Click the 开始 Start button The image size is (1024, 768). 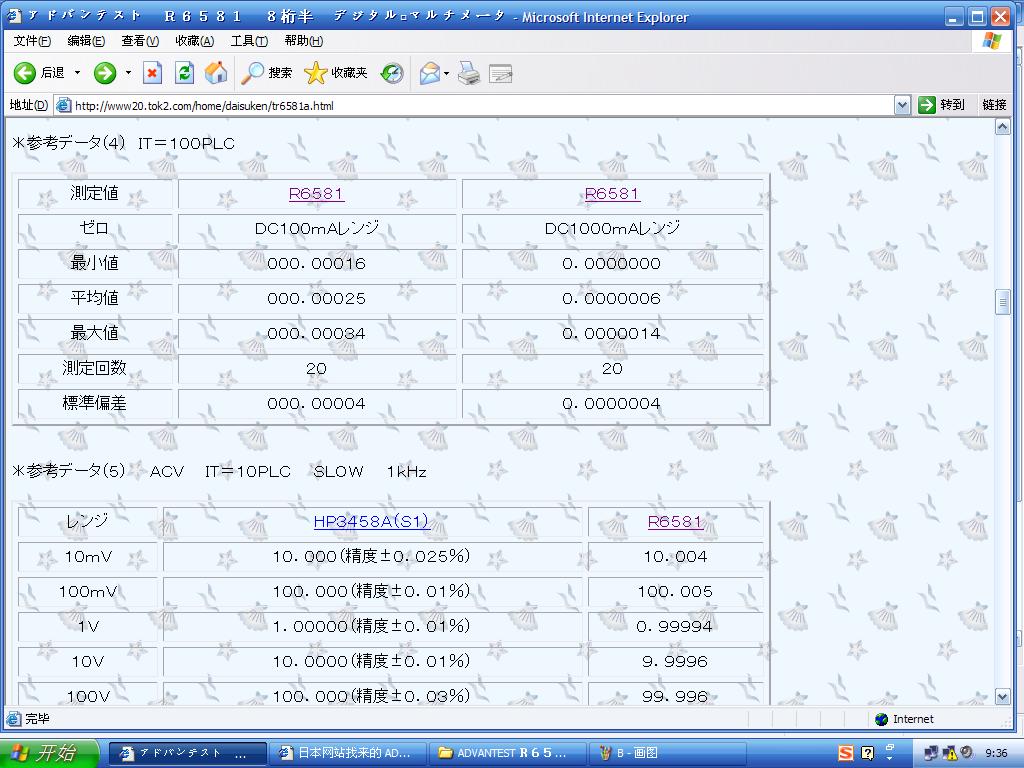pyautogui.click(x=49, y=753)
